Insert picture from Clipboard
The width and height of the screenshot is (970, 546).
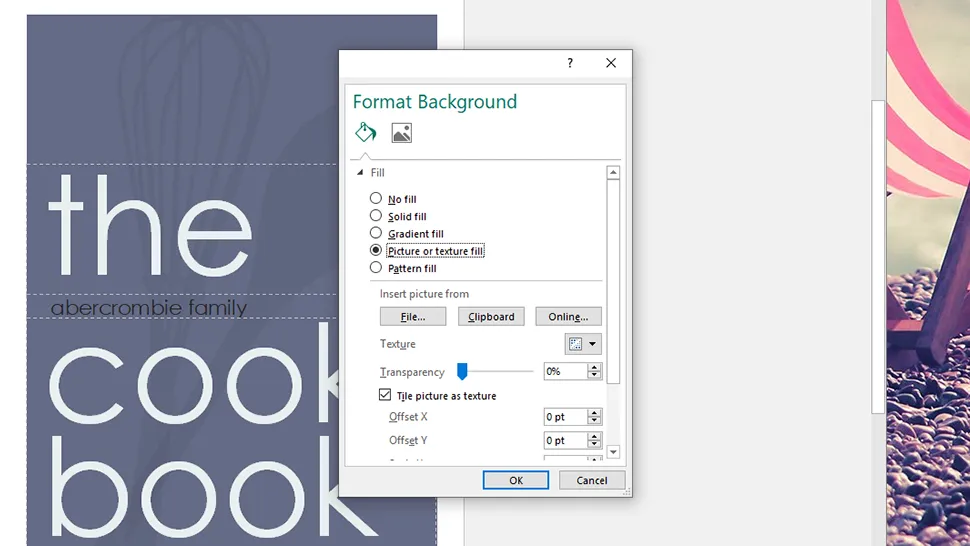[491, 316]
